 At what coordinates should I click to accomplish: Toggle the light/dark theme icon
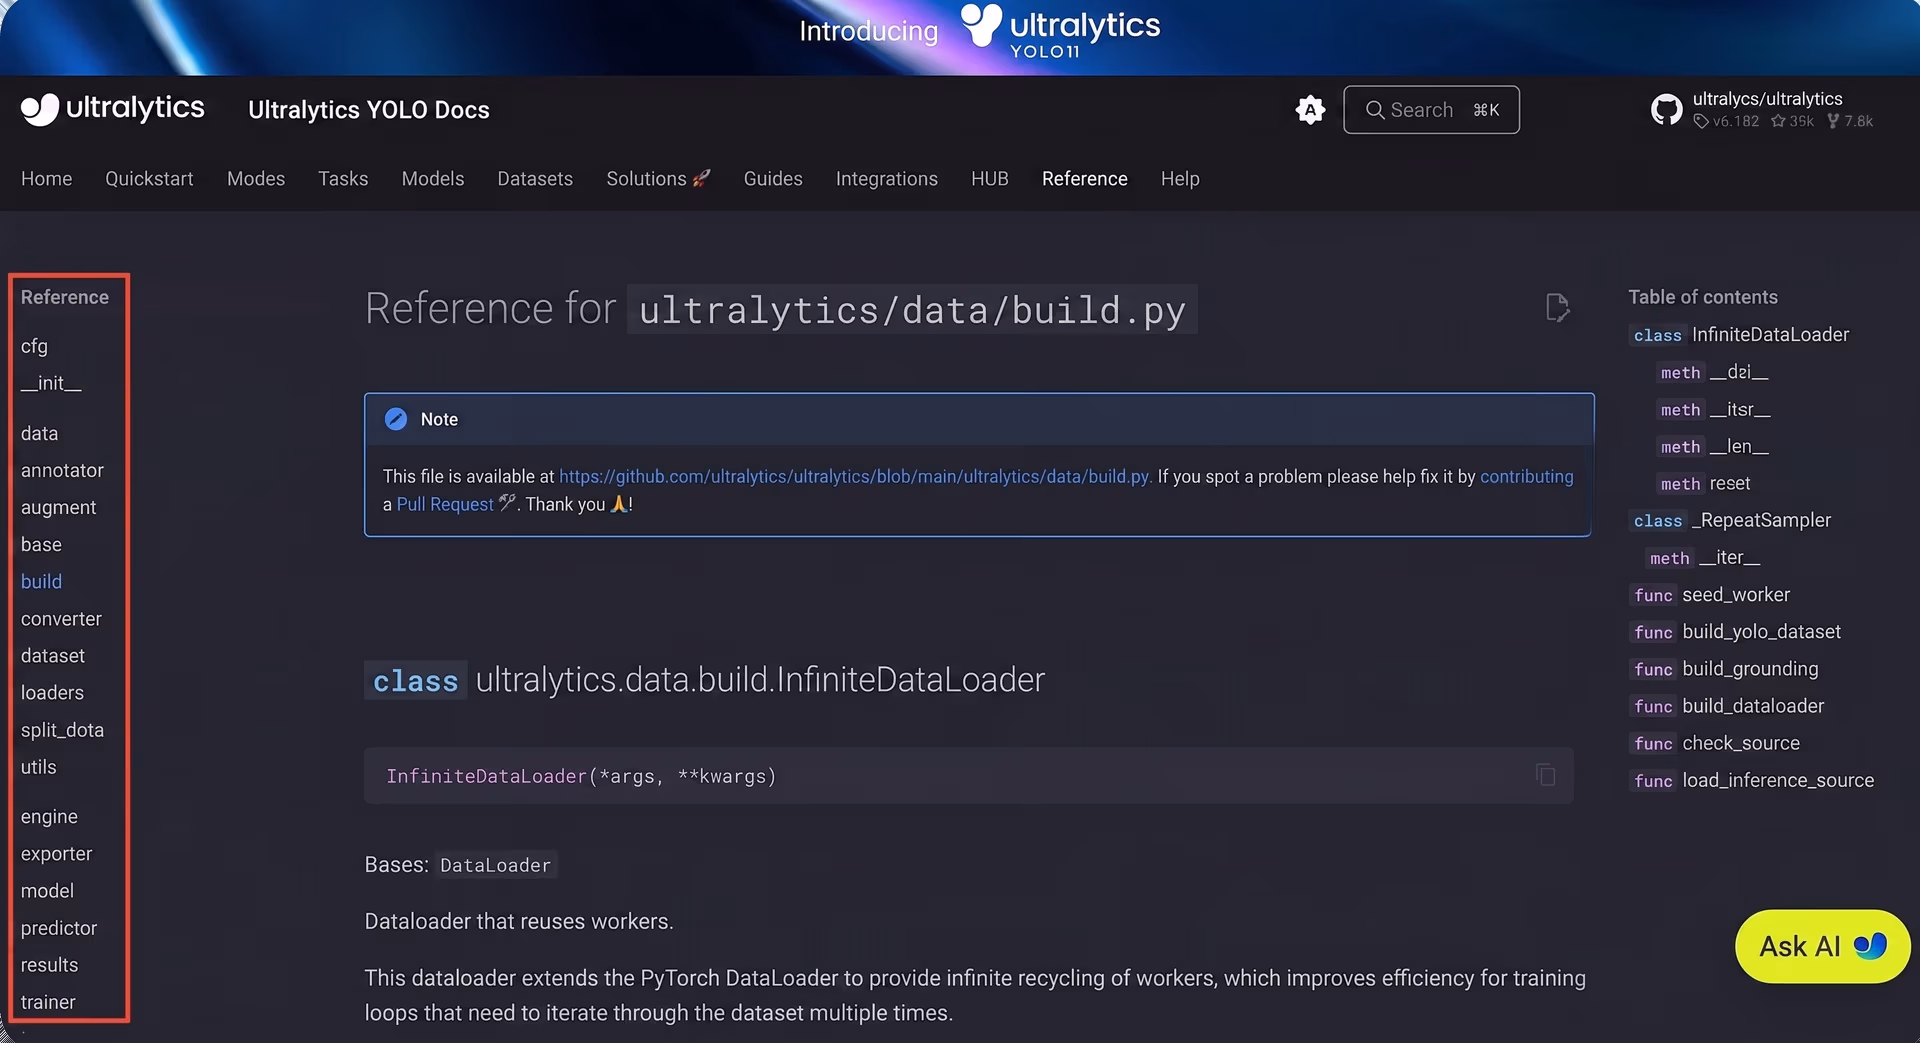[x=1310, y=110]
